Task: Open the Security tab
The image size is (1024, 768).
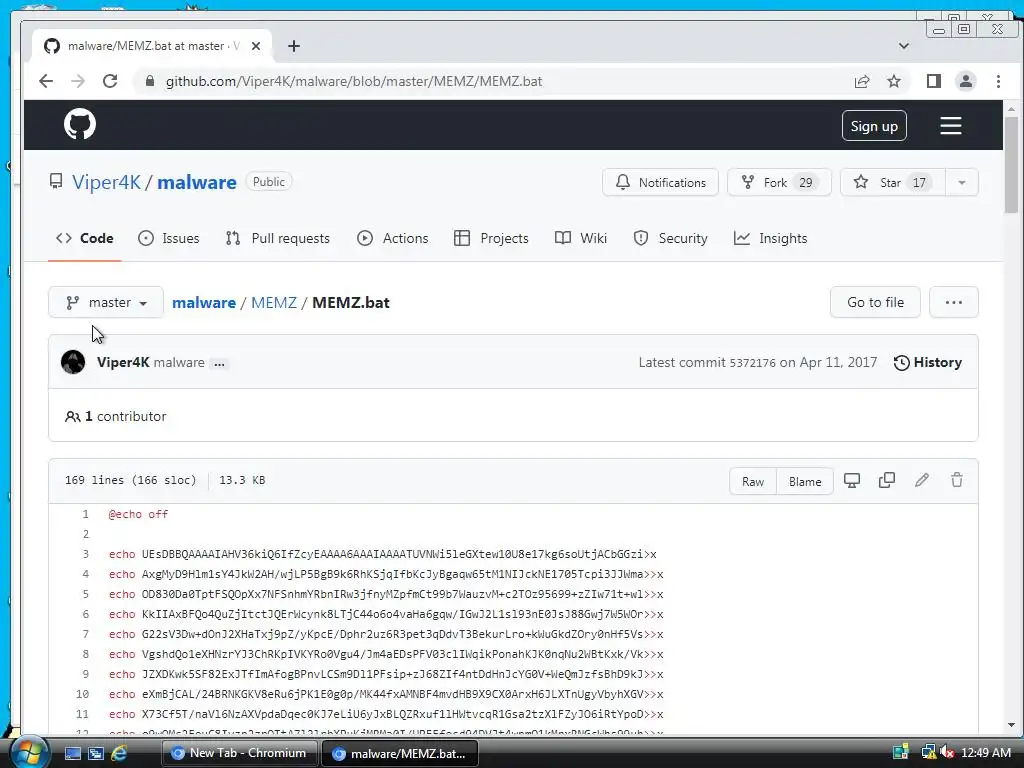Action: pos(670,238)
